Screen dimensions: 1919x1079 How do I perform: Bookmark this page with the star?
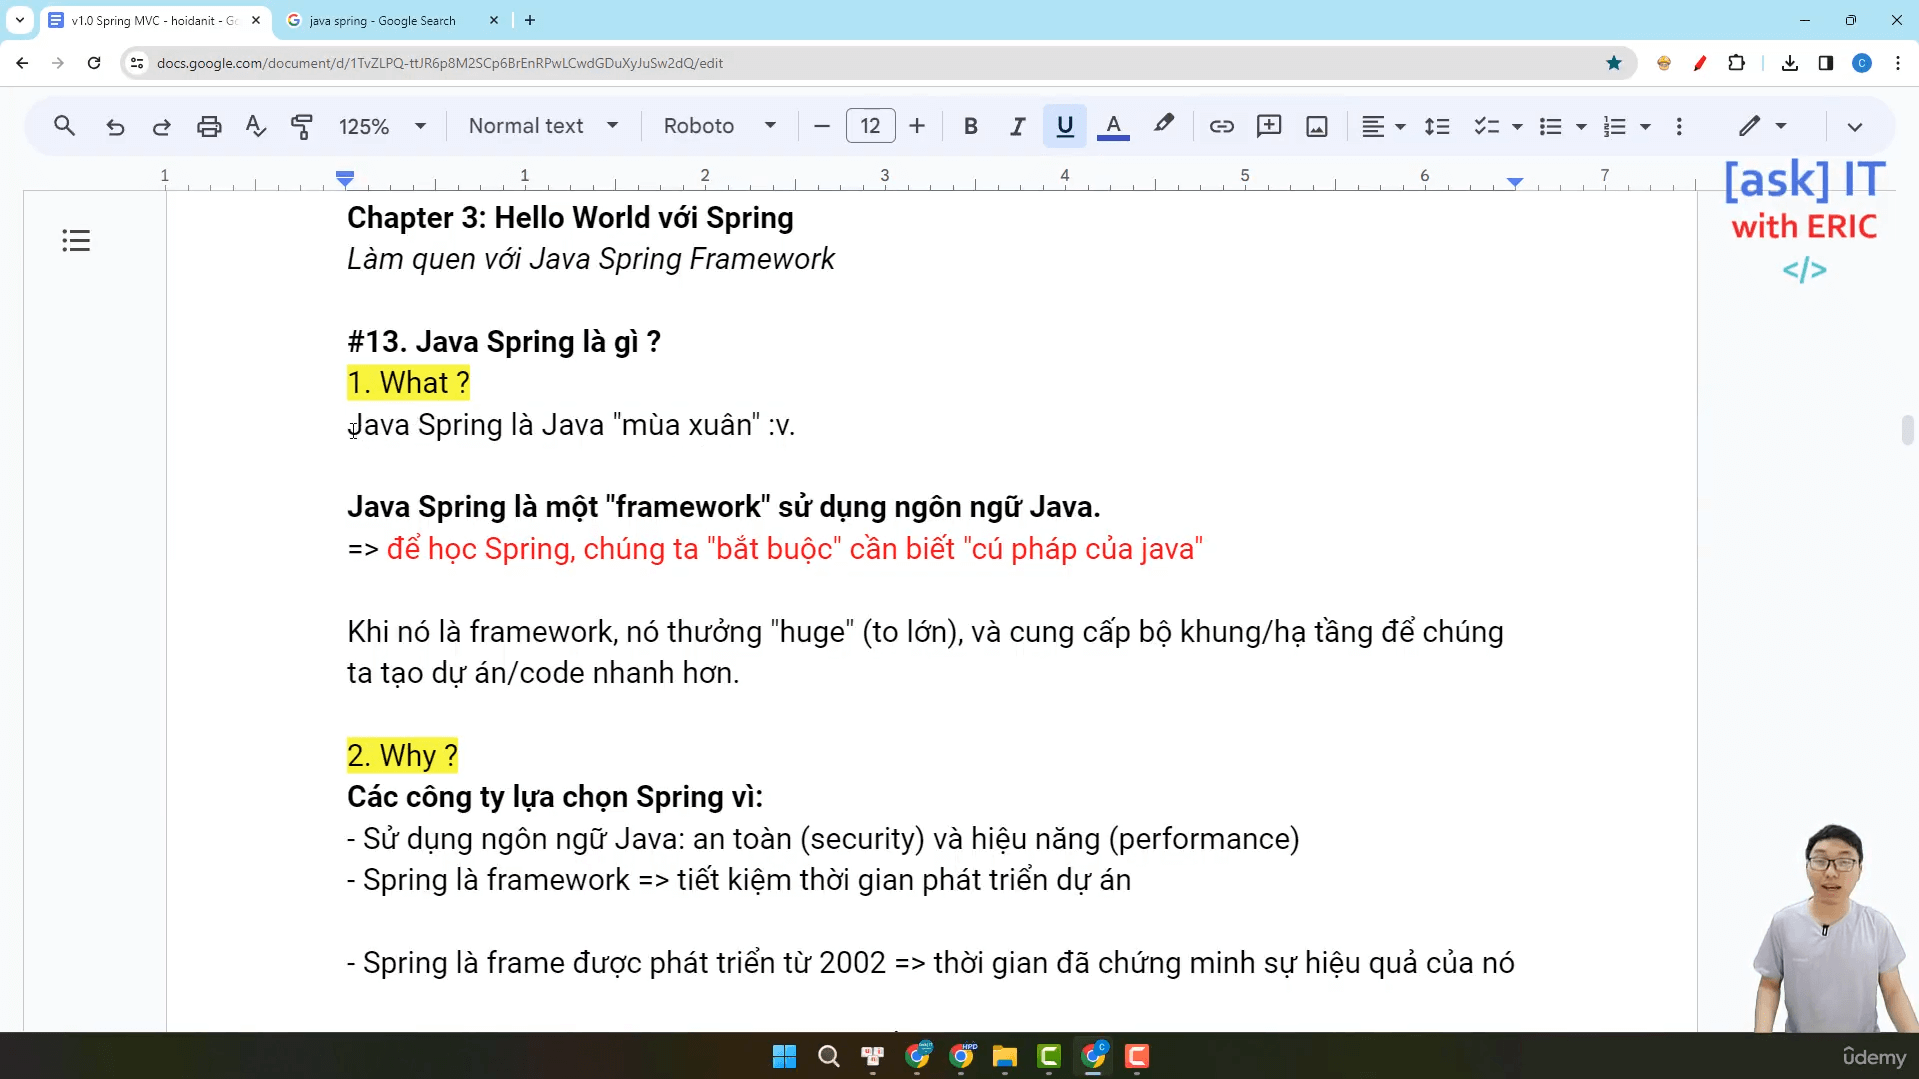pos(1614,63)
